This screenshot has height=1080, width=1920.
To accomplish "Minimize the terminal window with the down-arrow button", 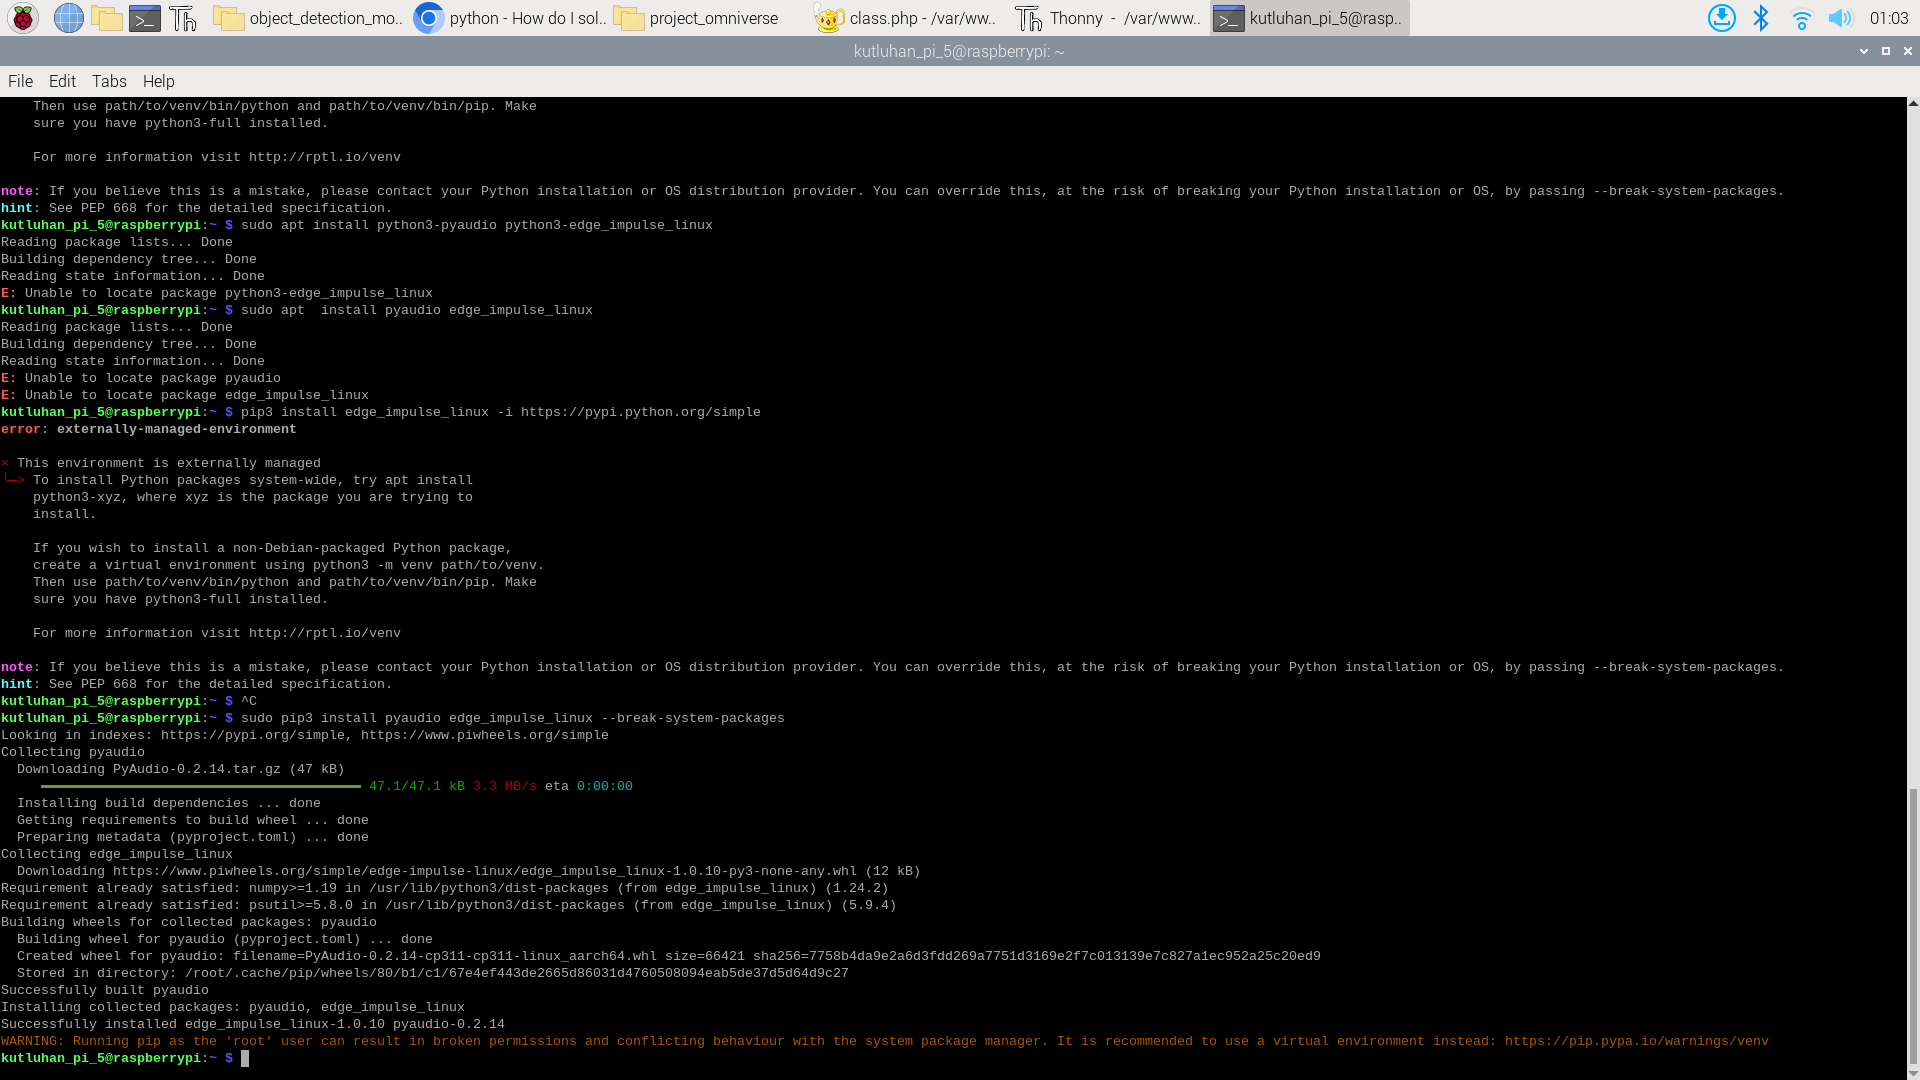I will point(1864,51).
